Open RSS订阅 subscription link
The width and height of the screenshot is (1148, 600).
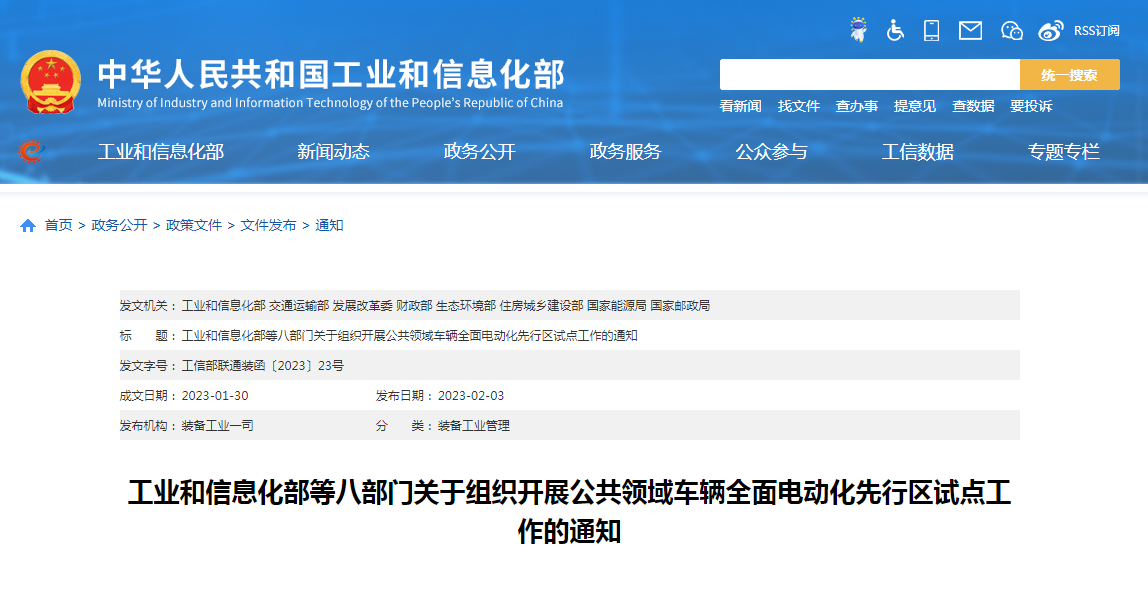1096,31
